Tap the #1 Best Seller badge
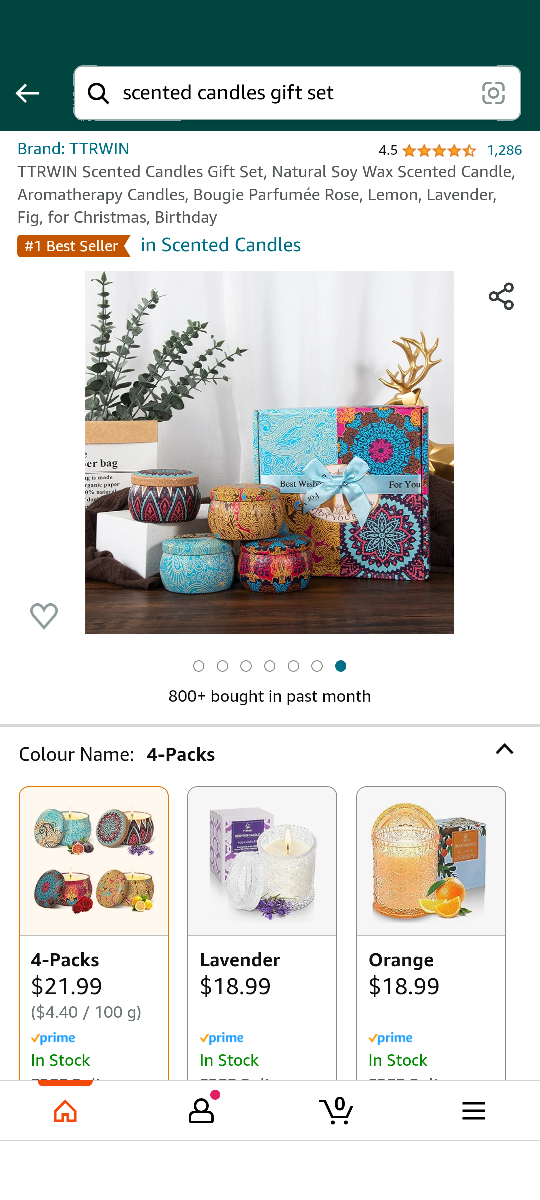Viewport: 540px width, 1200px height. pyautogui.click(x=73, y=246)
